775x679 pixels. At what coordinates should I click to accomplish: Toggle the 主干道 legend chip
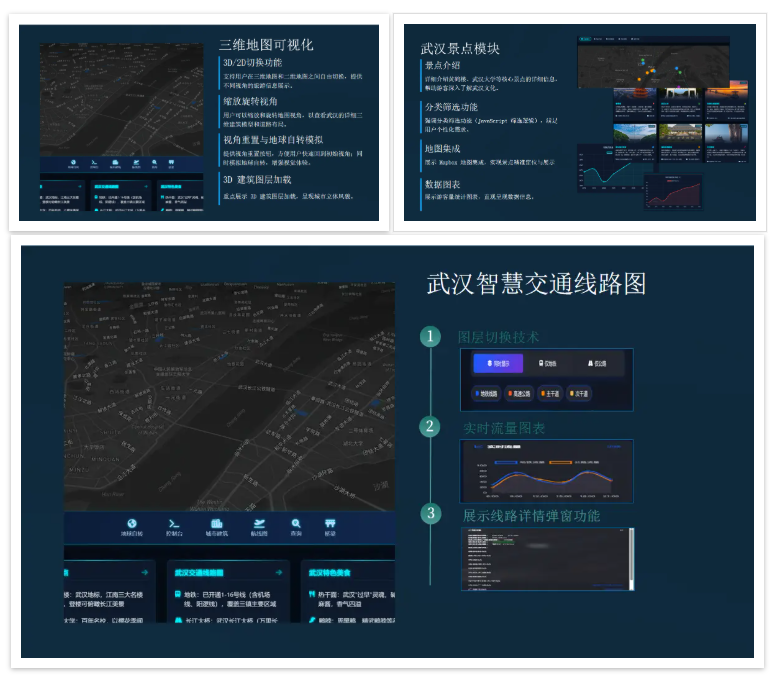tap(550, 393)
